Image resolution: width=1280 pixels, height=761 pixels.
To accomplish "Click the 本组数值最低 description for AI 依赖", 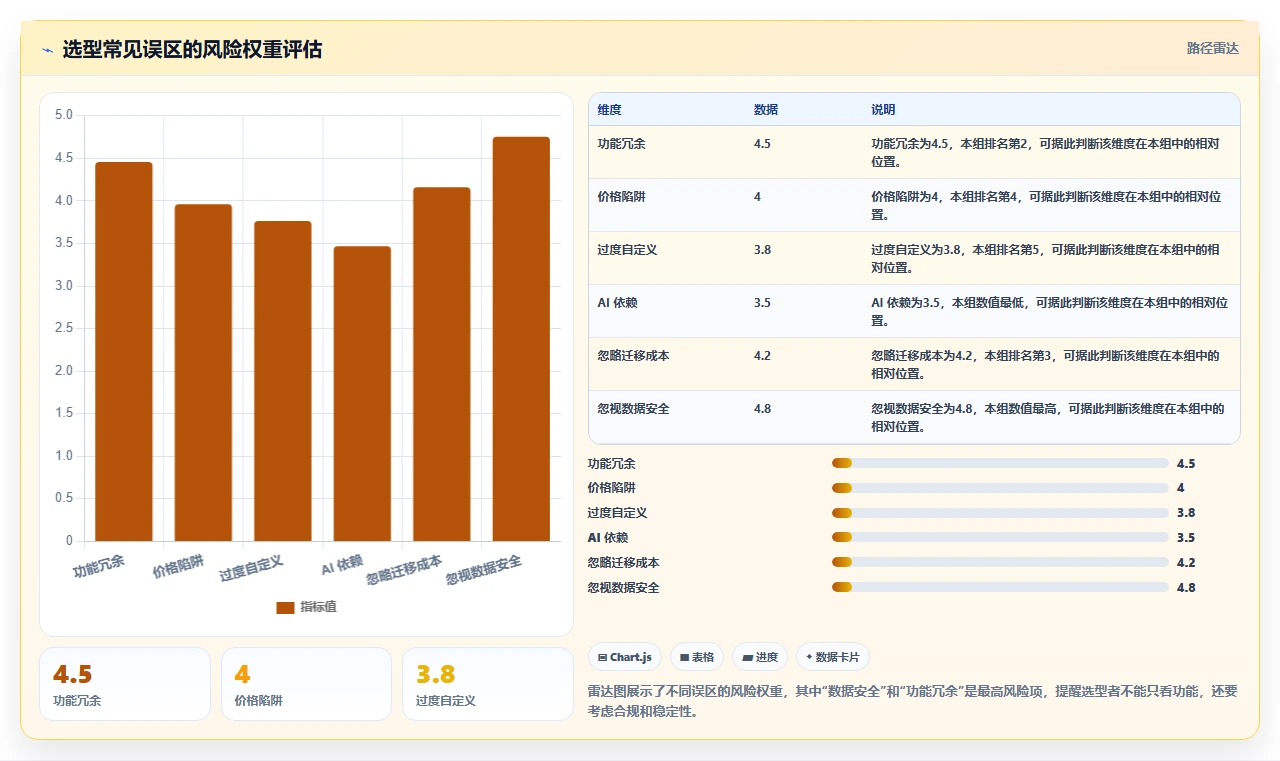I will tap(1050, 311).
